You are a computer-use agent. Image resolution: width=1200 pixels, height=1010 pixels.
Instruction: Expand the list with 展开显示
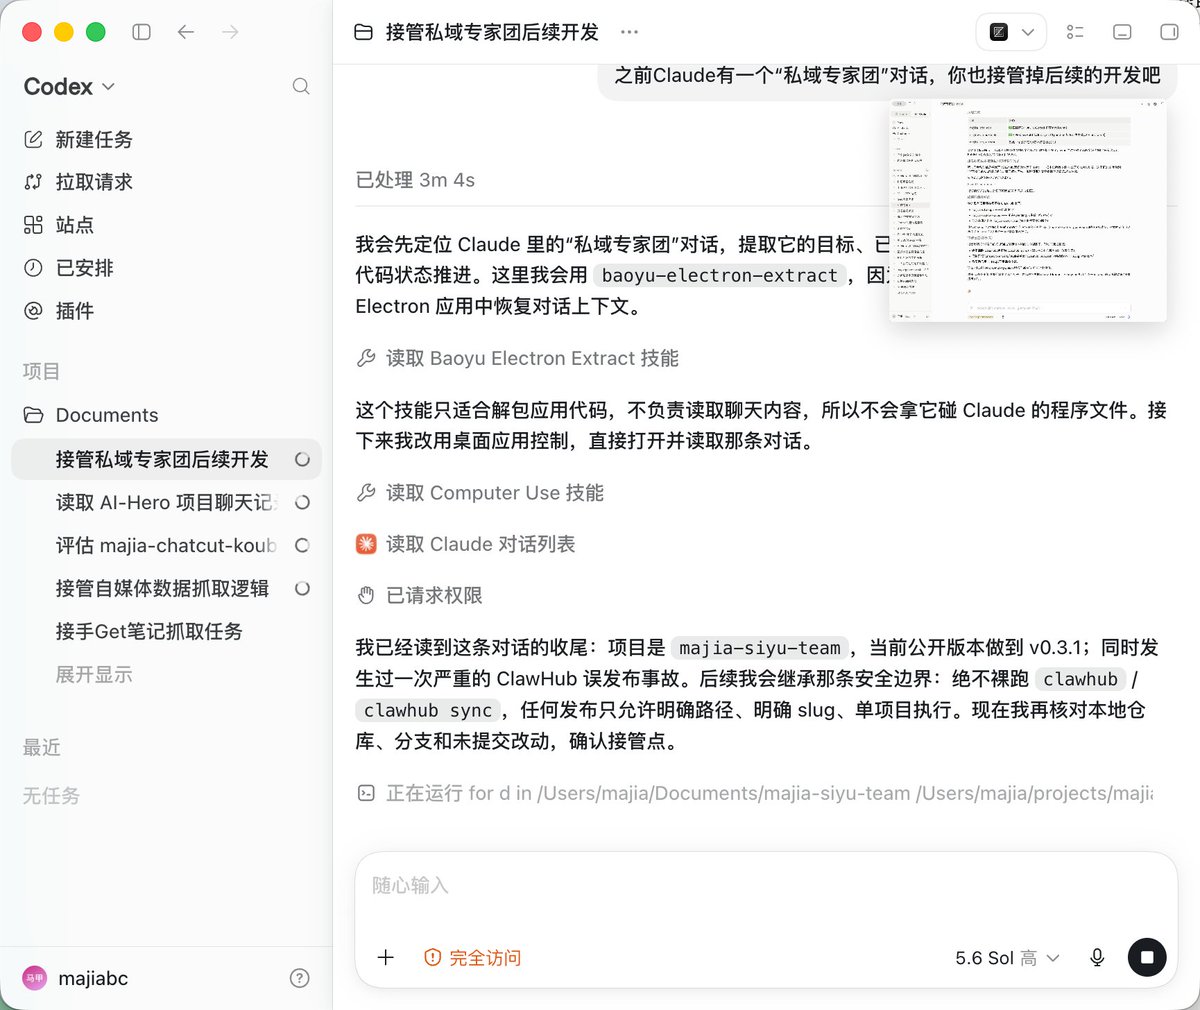[94, 675]
